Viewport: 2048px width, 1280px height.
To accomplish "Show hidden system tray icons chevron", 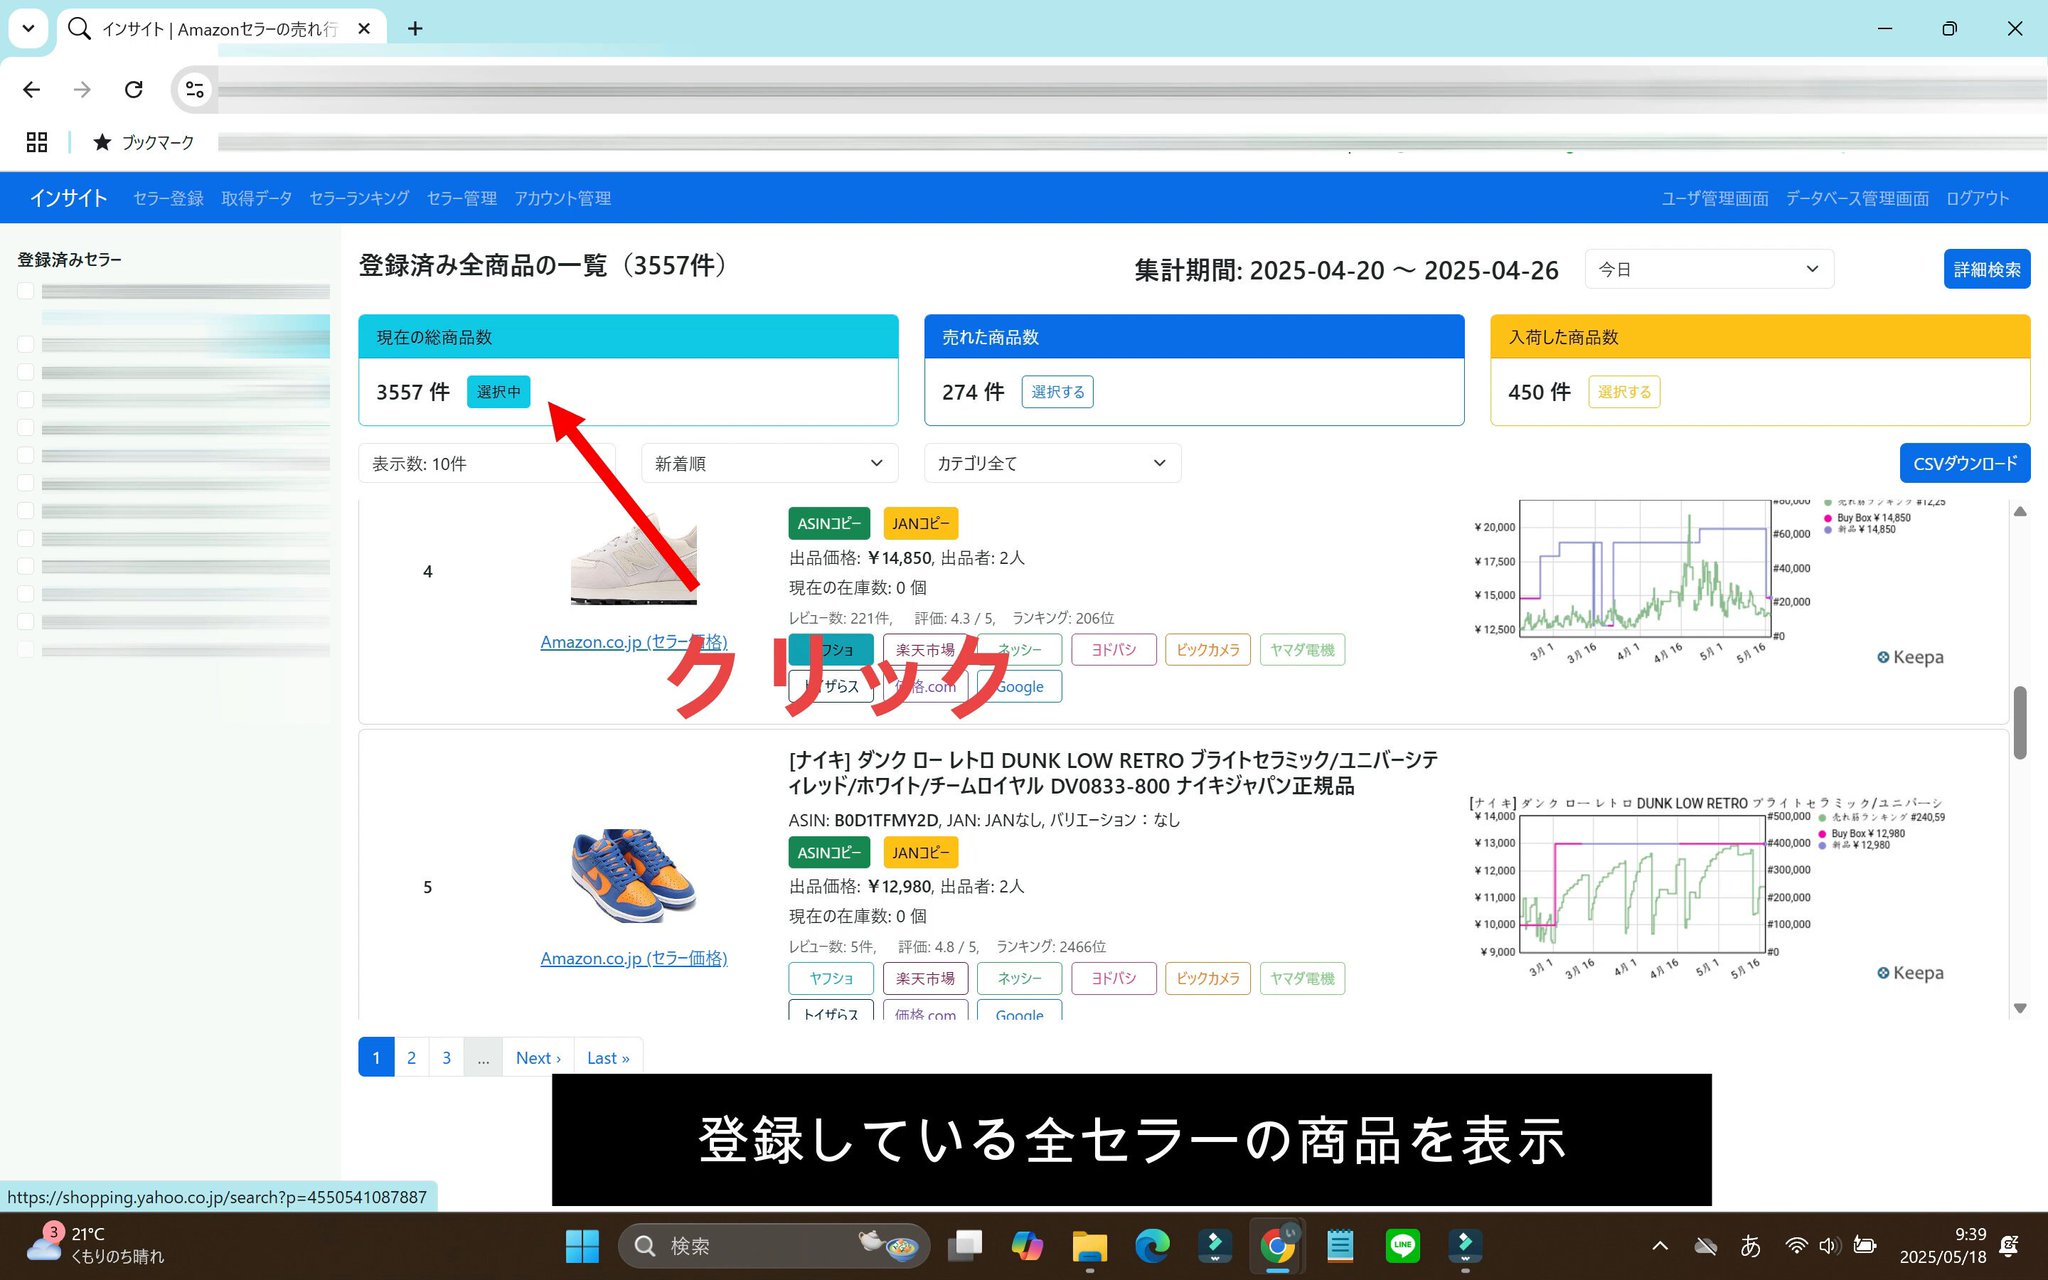I will click(1660, 1246).
